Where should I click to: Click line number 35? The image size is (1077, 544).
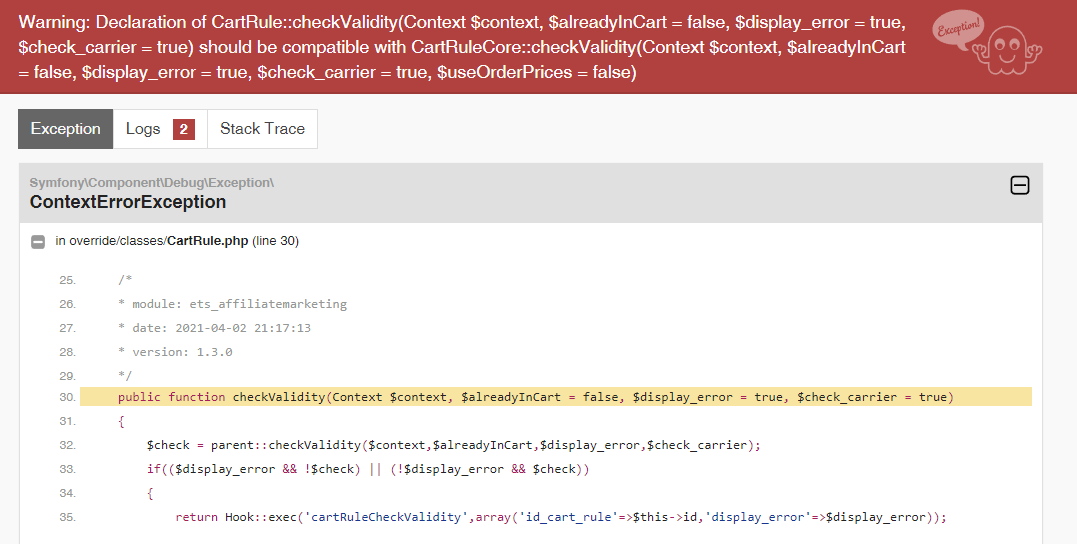click(x=67, y=517)
